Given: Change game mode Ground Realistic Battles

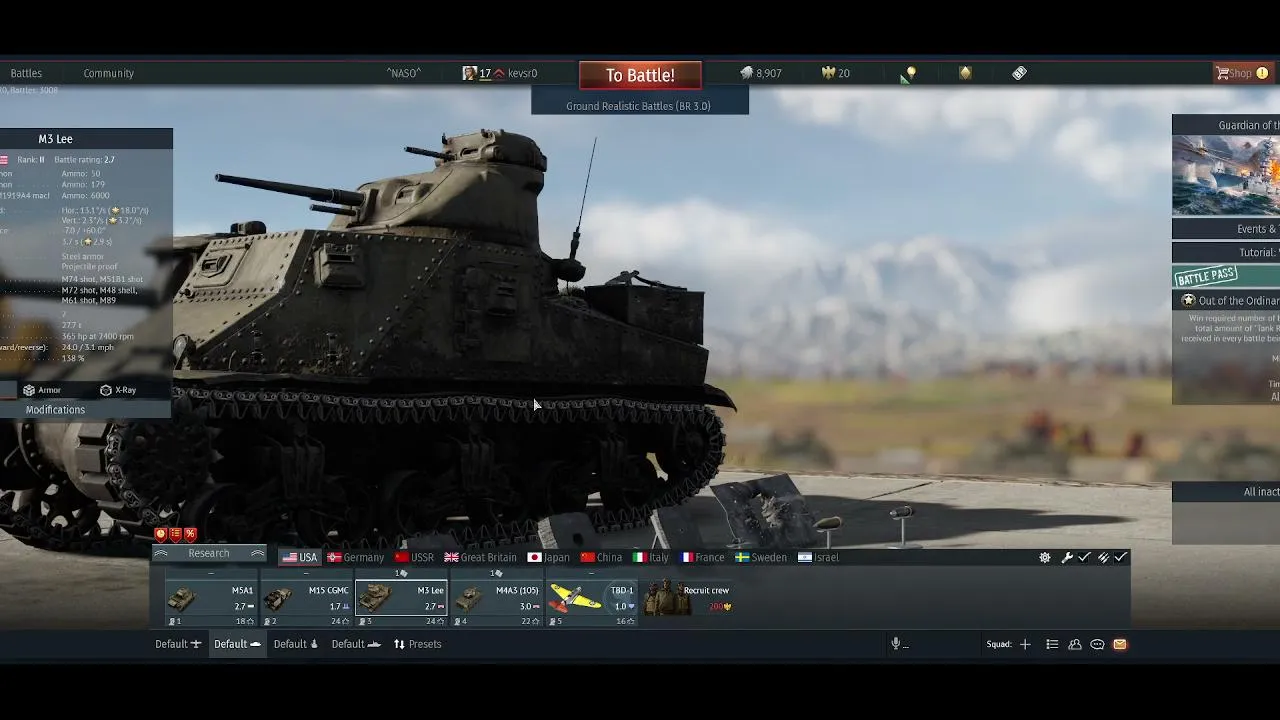Looking at the screenshot, I should click(639, 106).
